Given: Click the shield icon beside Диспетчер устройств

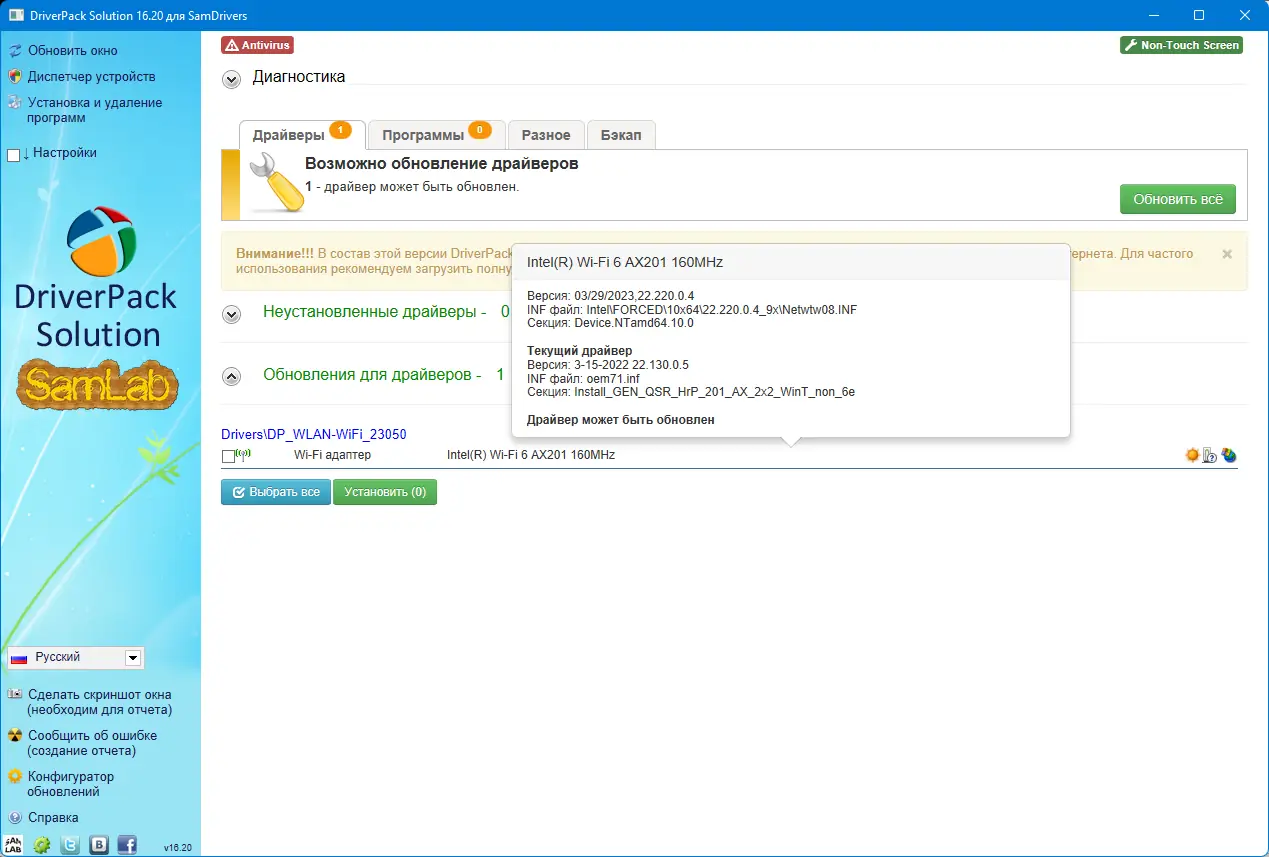Looking at the screenshot, I should pyautogui.click(x=14, y=76).
